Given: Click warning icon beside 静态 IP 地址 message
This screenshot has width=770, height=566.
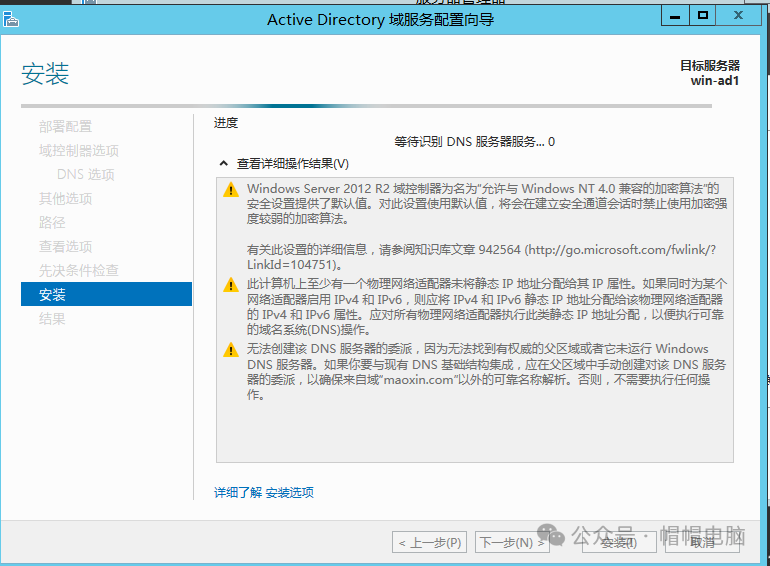Looking at the screenshot, I should pos(231,285).
